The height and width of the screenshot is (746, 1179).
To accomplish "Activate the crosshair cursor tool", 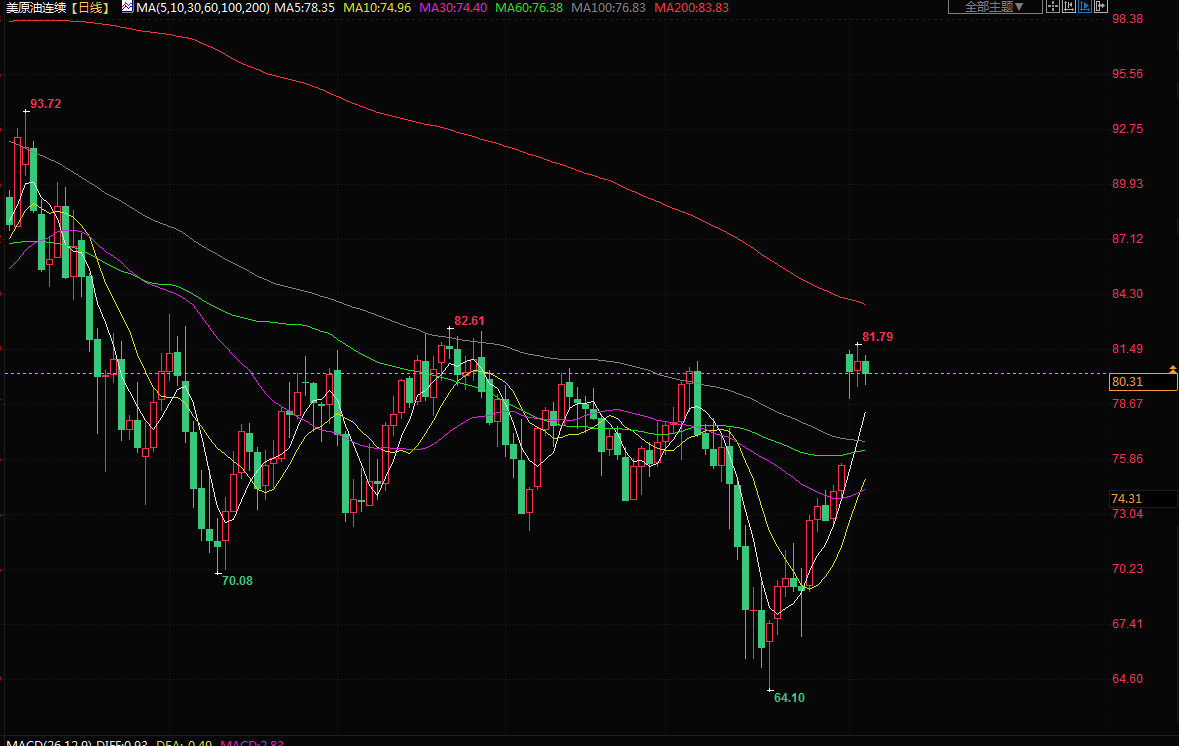I will tap(1051, 7).
